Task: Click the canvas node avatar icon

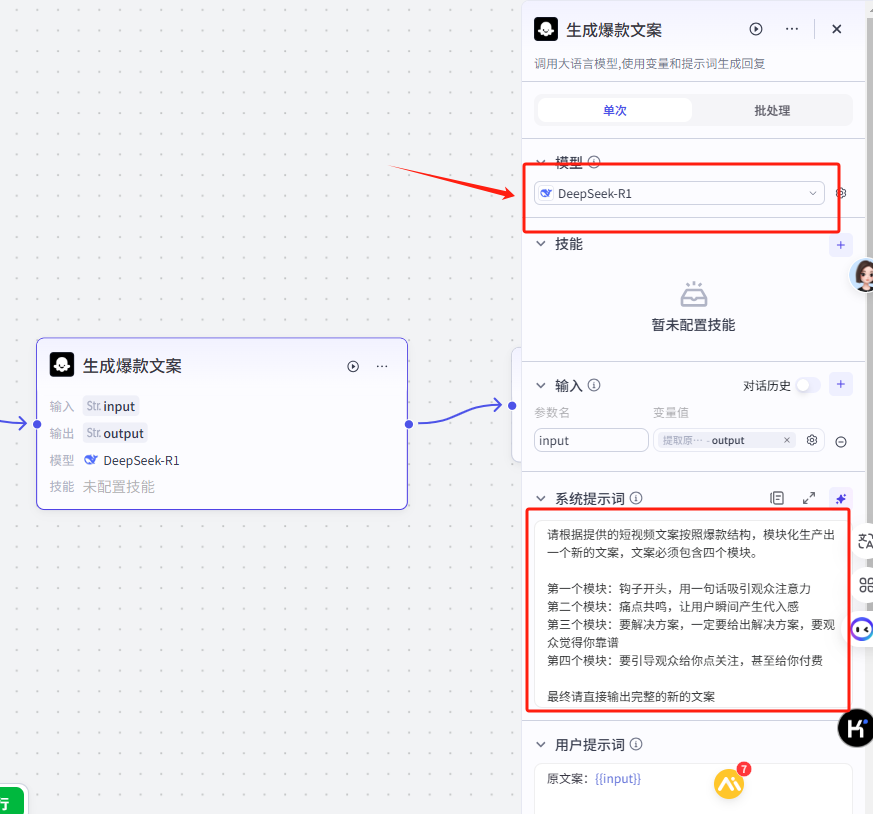Action: (x=62, y=365)
